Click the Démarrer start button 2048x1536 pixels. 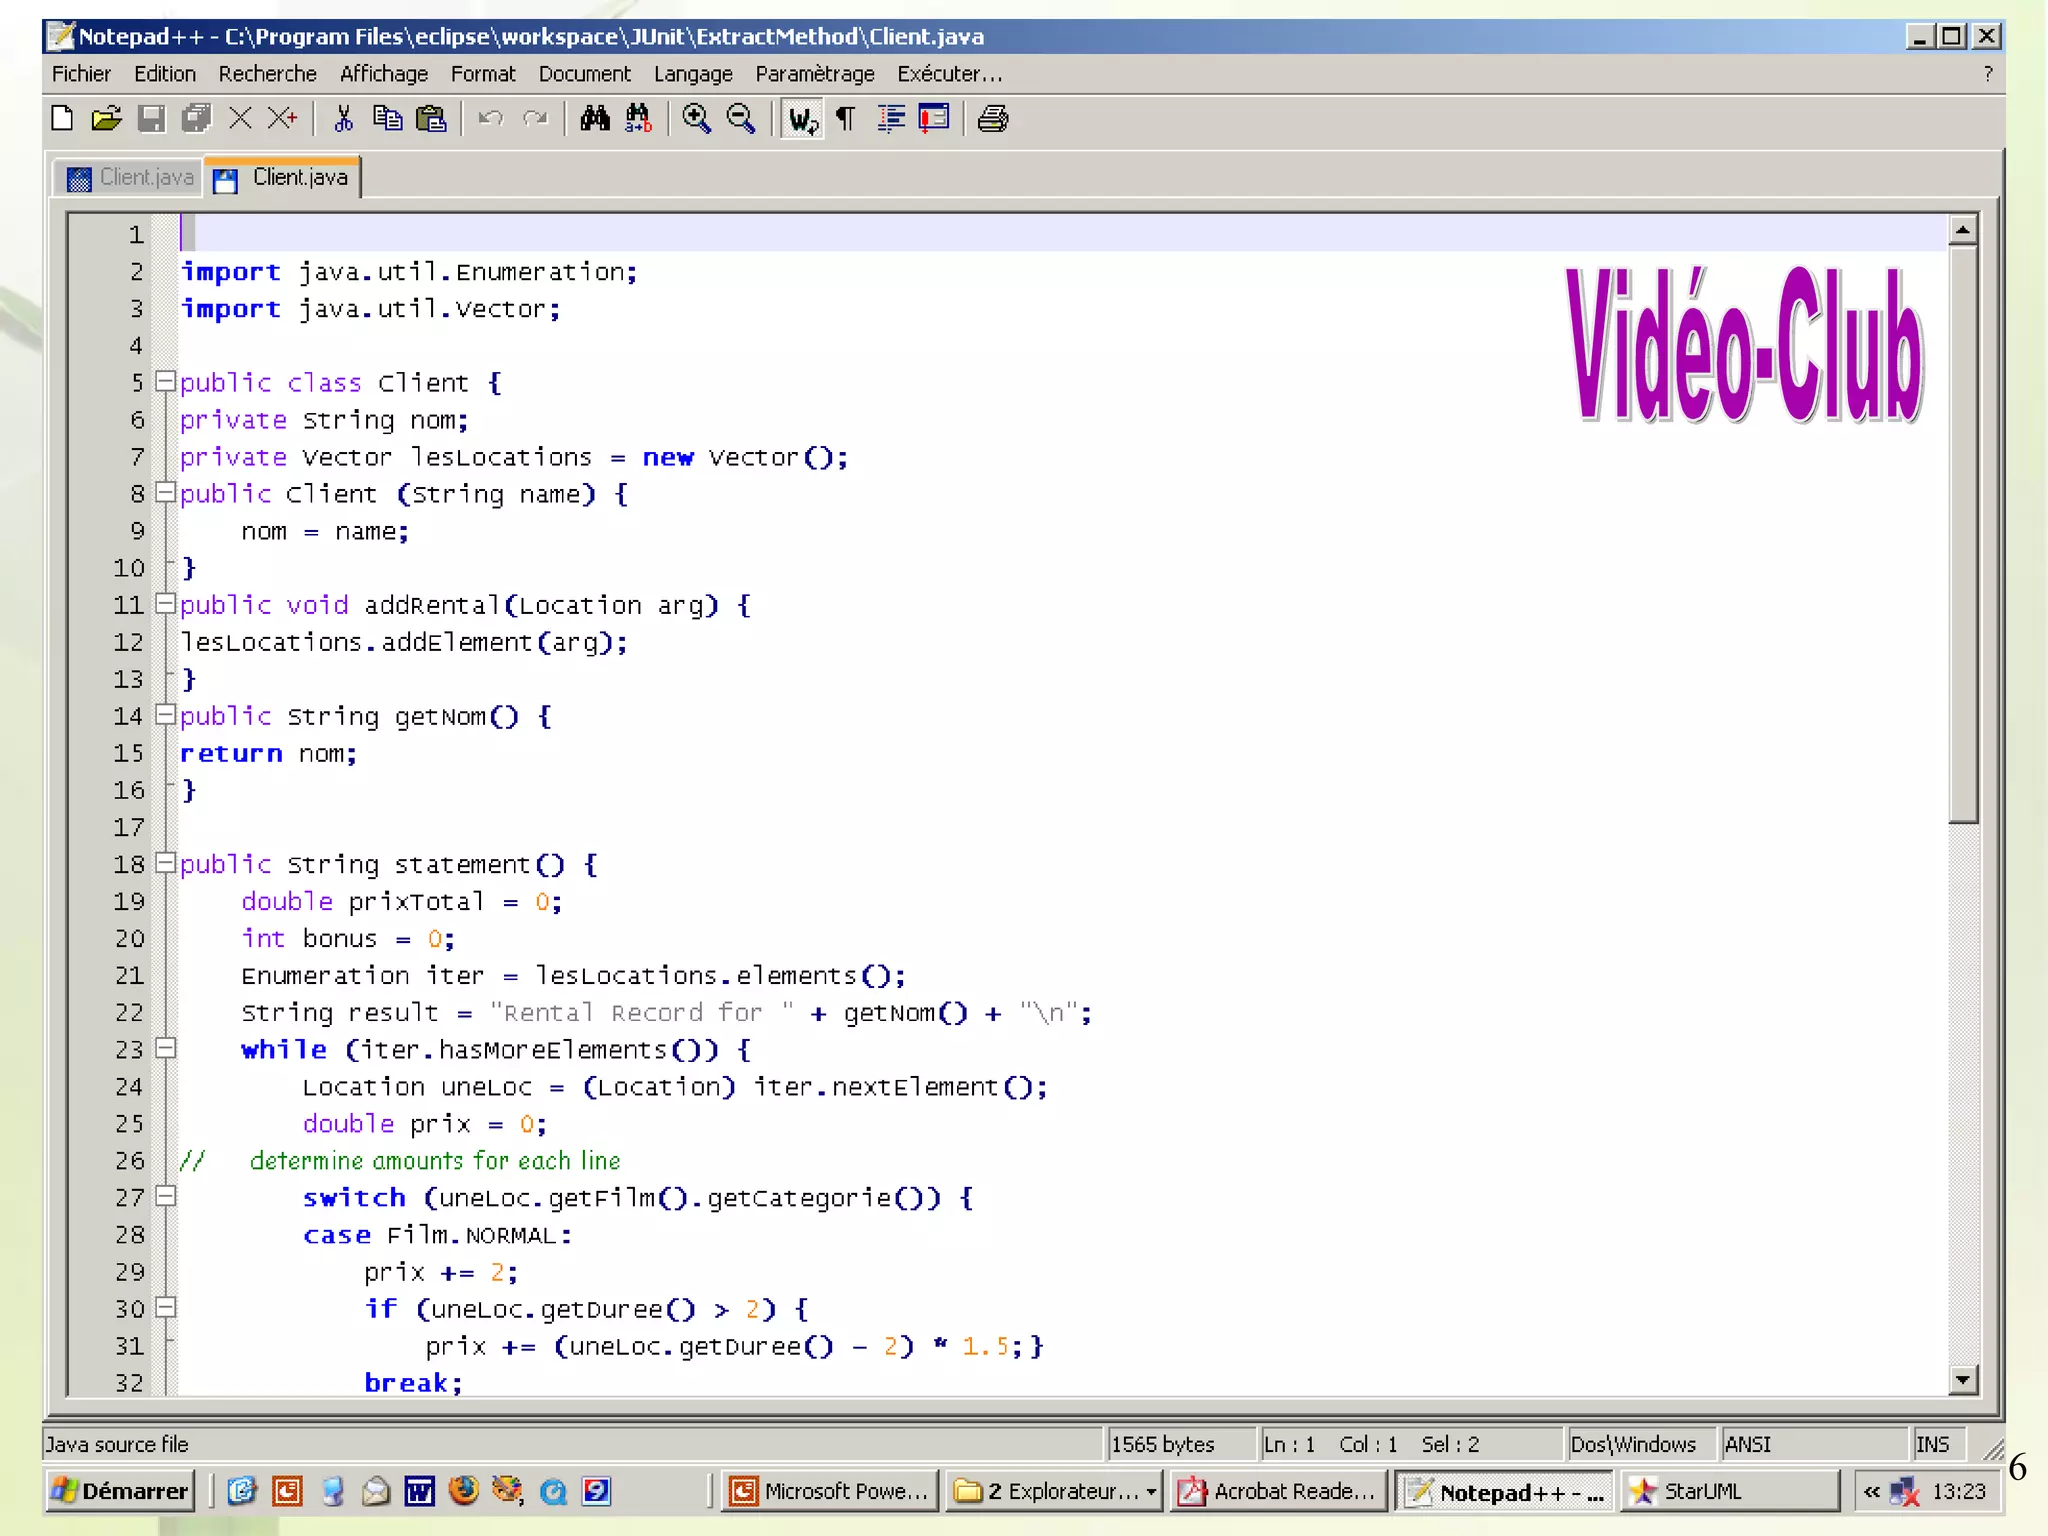(120, 1491)
